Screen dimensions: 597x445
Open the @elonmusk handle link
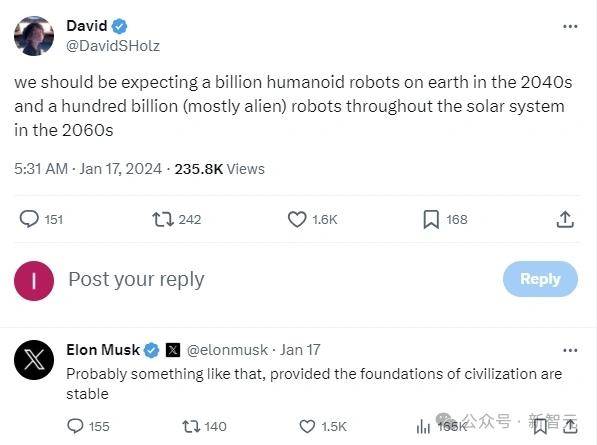(x=227, y=350)
